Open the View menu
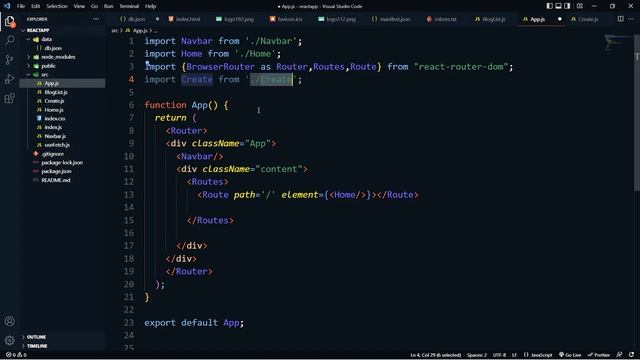Image resolution: width=640 pixels, height=360 pixels. pyautogui.click(x=79, y=6)
